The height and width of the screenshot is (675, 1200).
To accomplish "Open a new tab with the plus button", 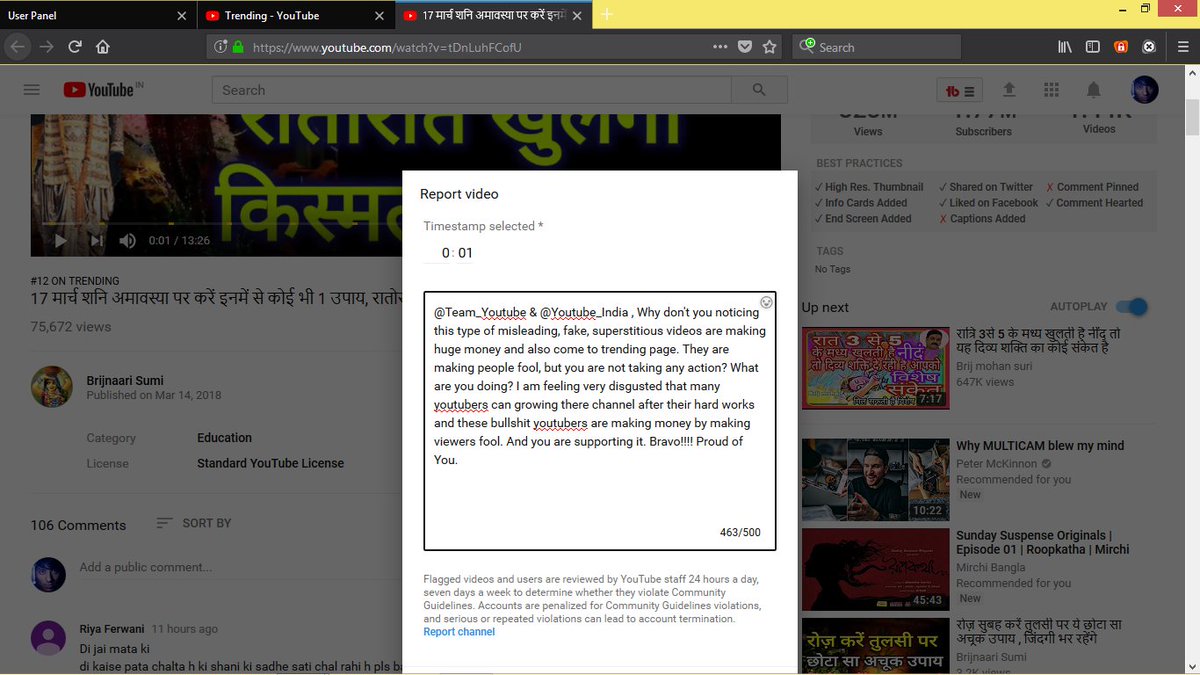I will coord(607,14).
